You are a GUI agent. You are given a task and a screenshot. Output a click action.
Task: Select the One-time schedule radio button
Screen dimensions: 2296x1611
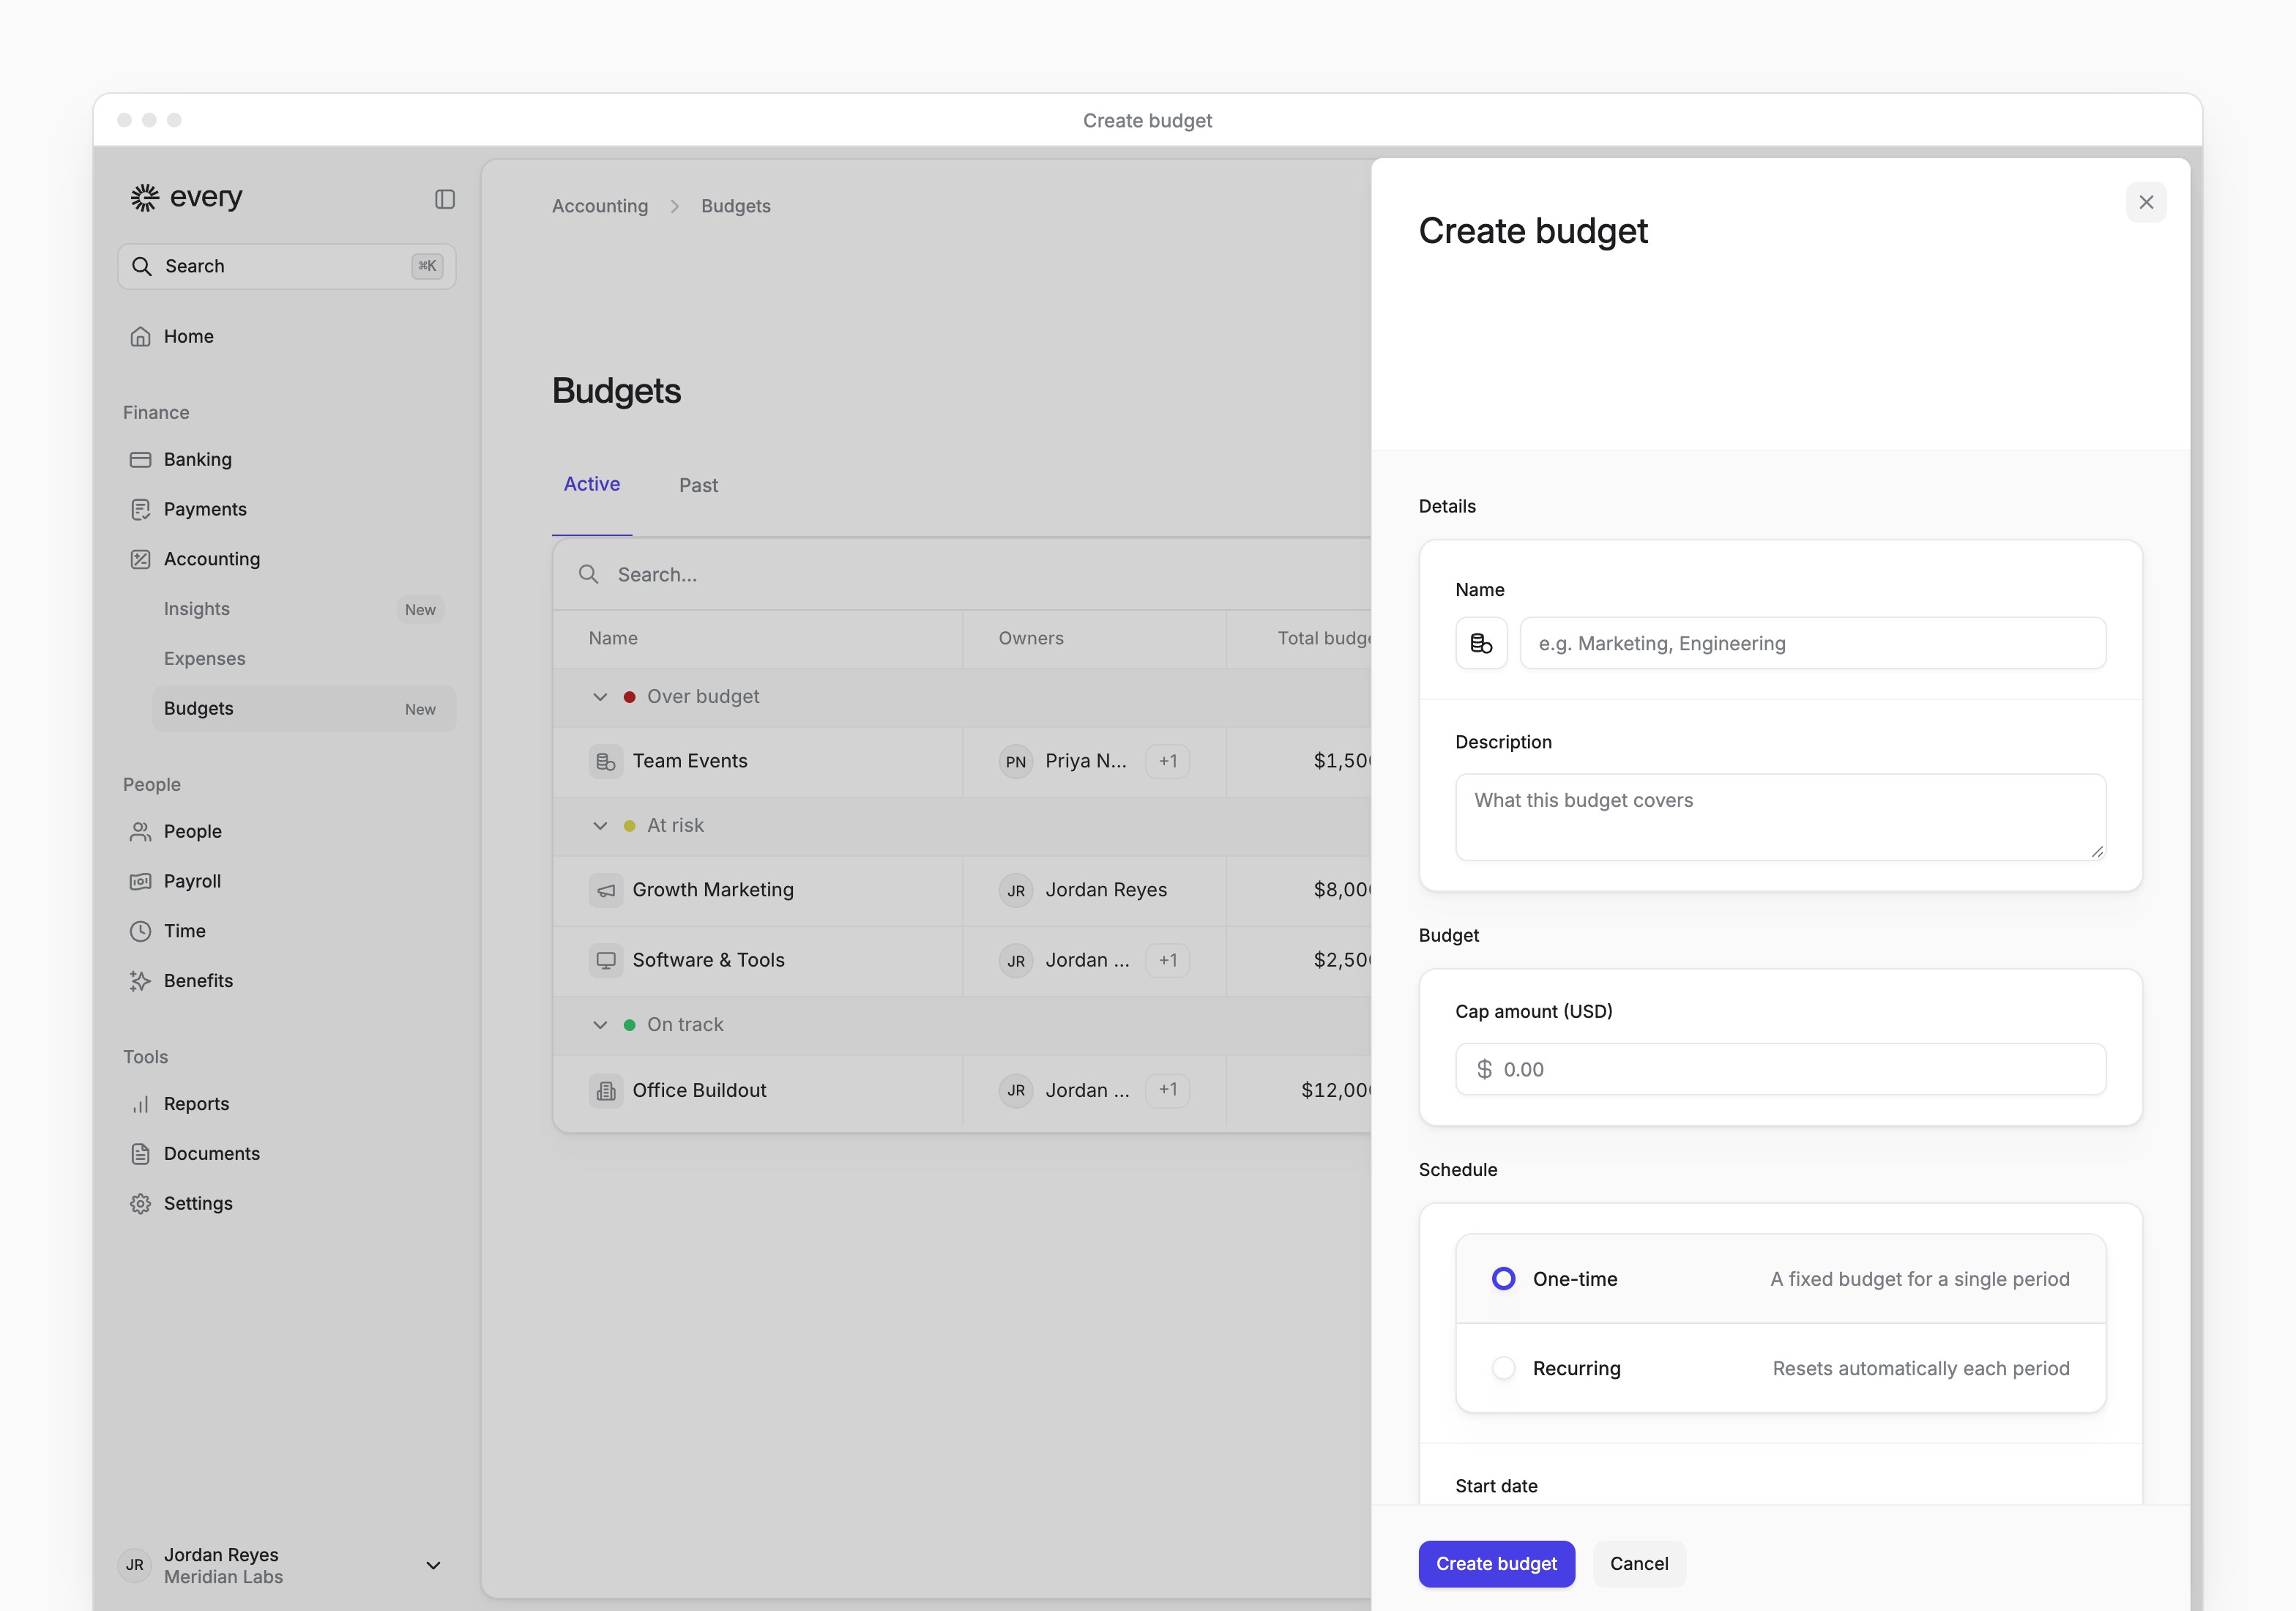pos(1503,1279)
